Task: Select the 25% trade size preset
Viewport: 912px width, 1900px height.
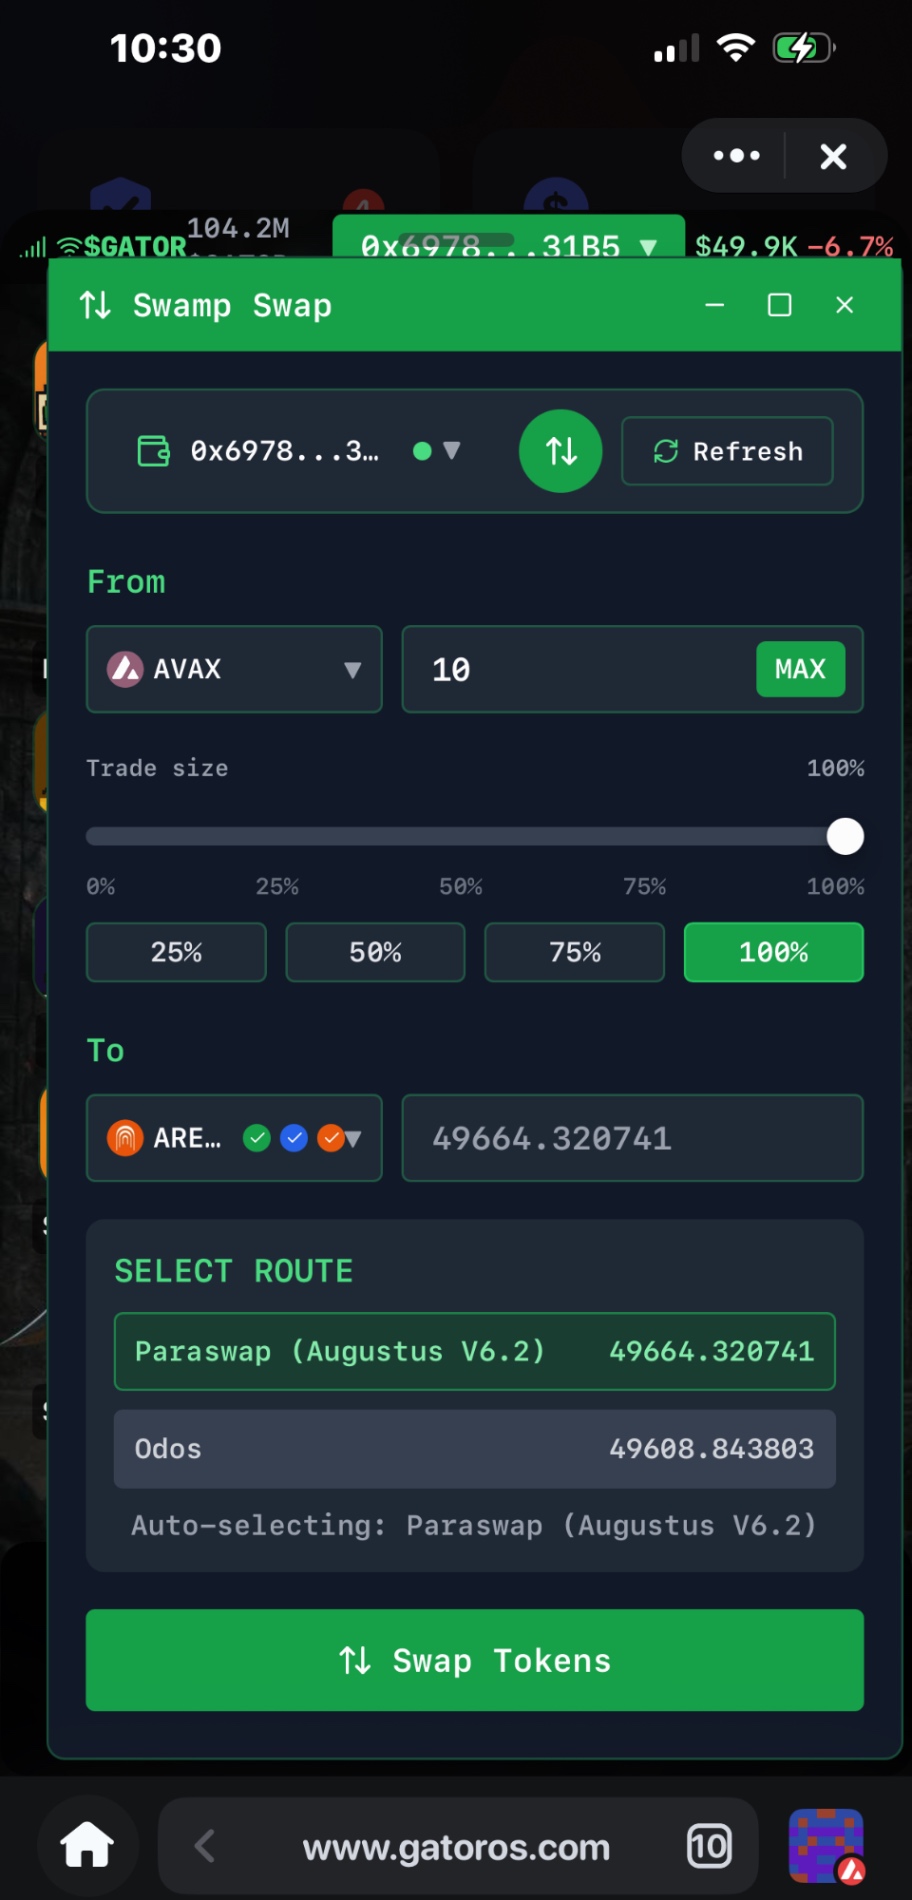Action: (176, 952)
